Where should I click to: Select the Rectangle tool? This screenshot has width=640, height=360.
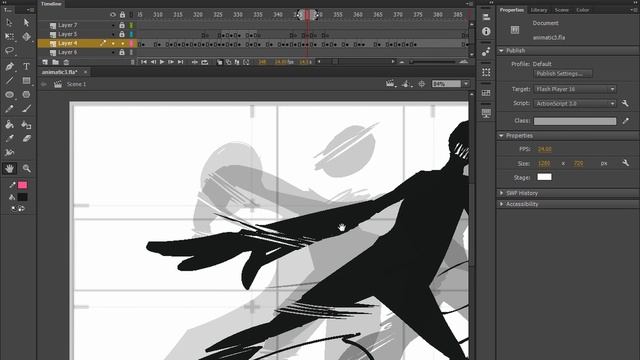point(27,81)
